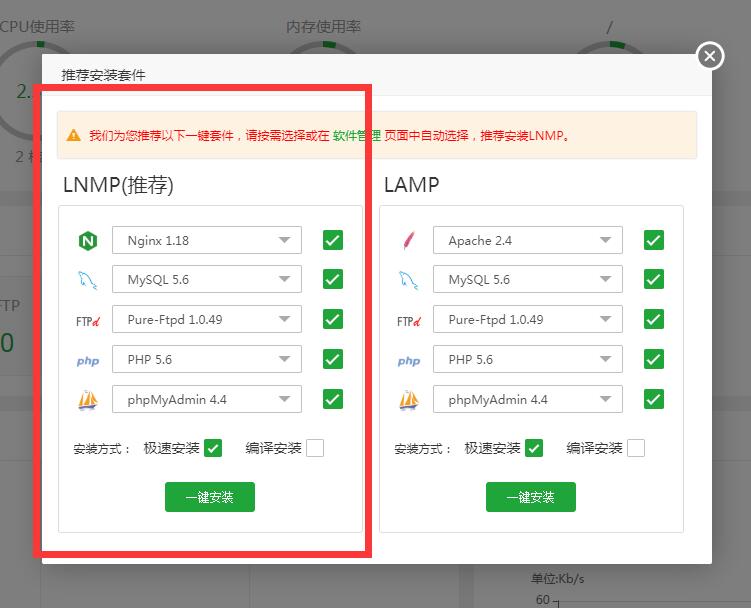Click the PHP logo icon in LNMP
Image resolution: width=751 pixels, height=608 pixels.
tap(87, 361)
